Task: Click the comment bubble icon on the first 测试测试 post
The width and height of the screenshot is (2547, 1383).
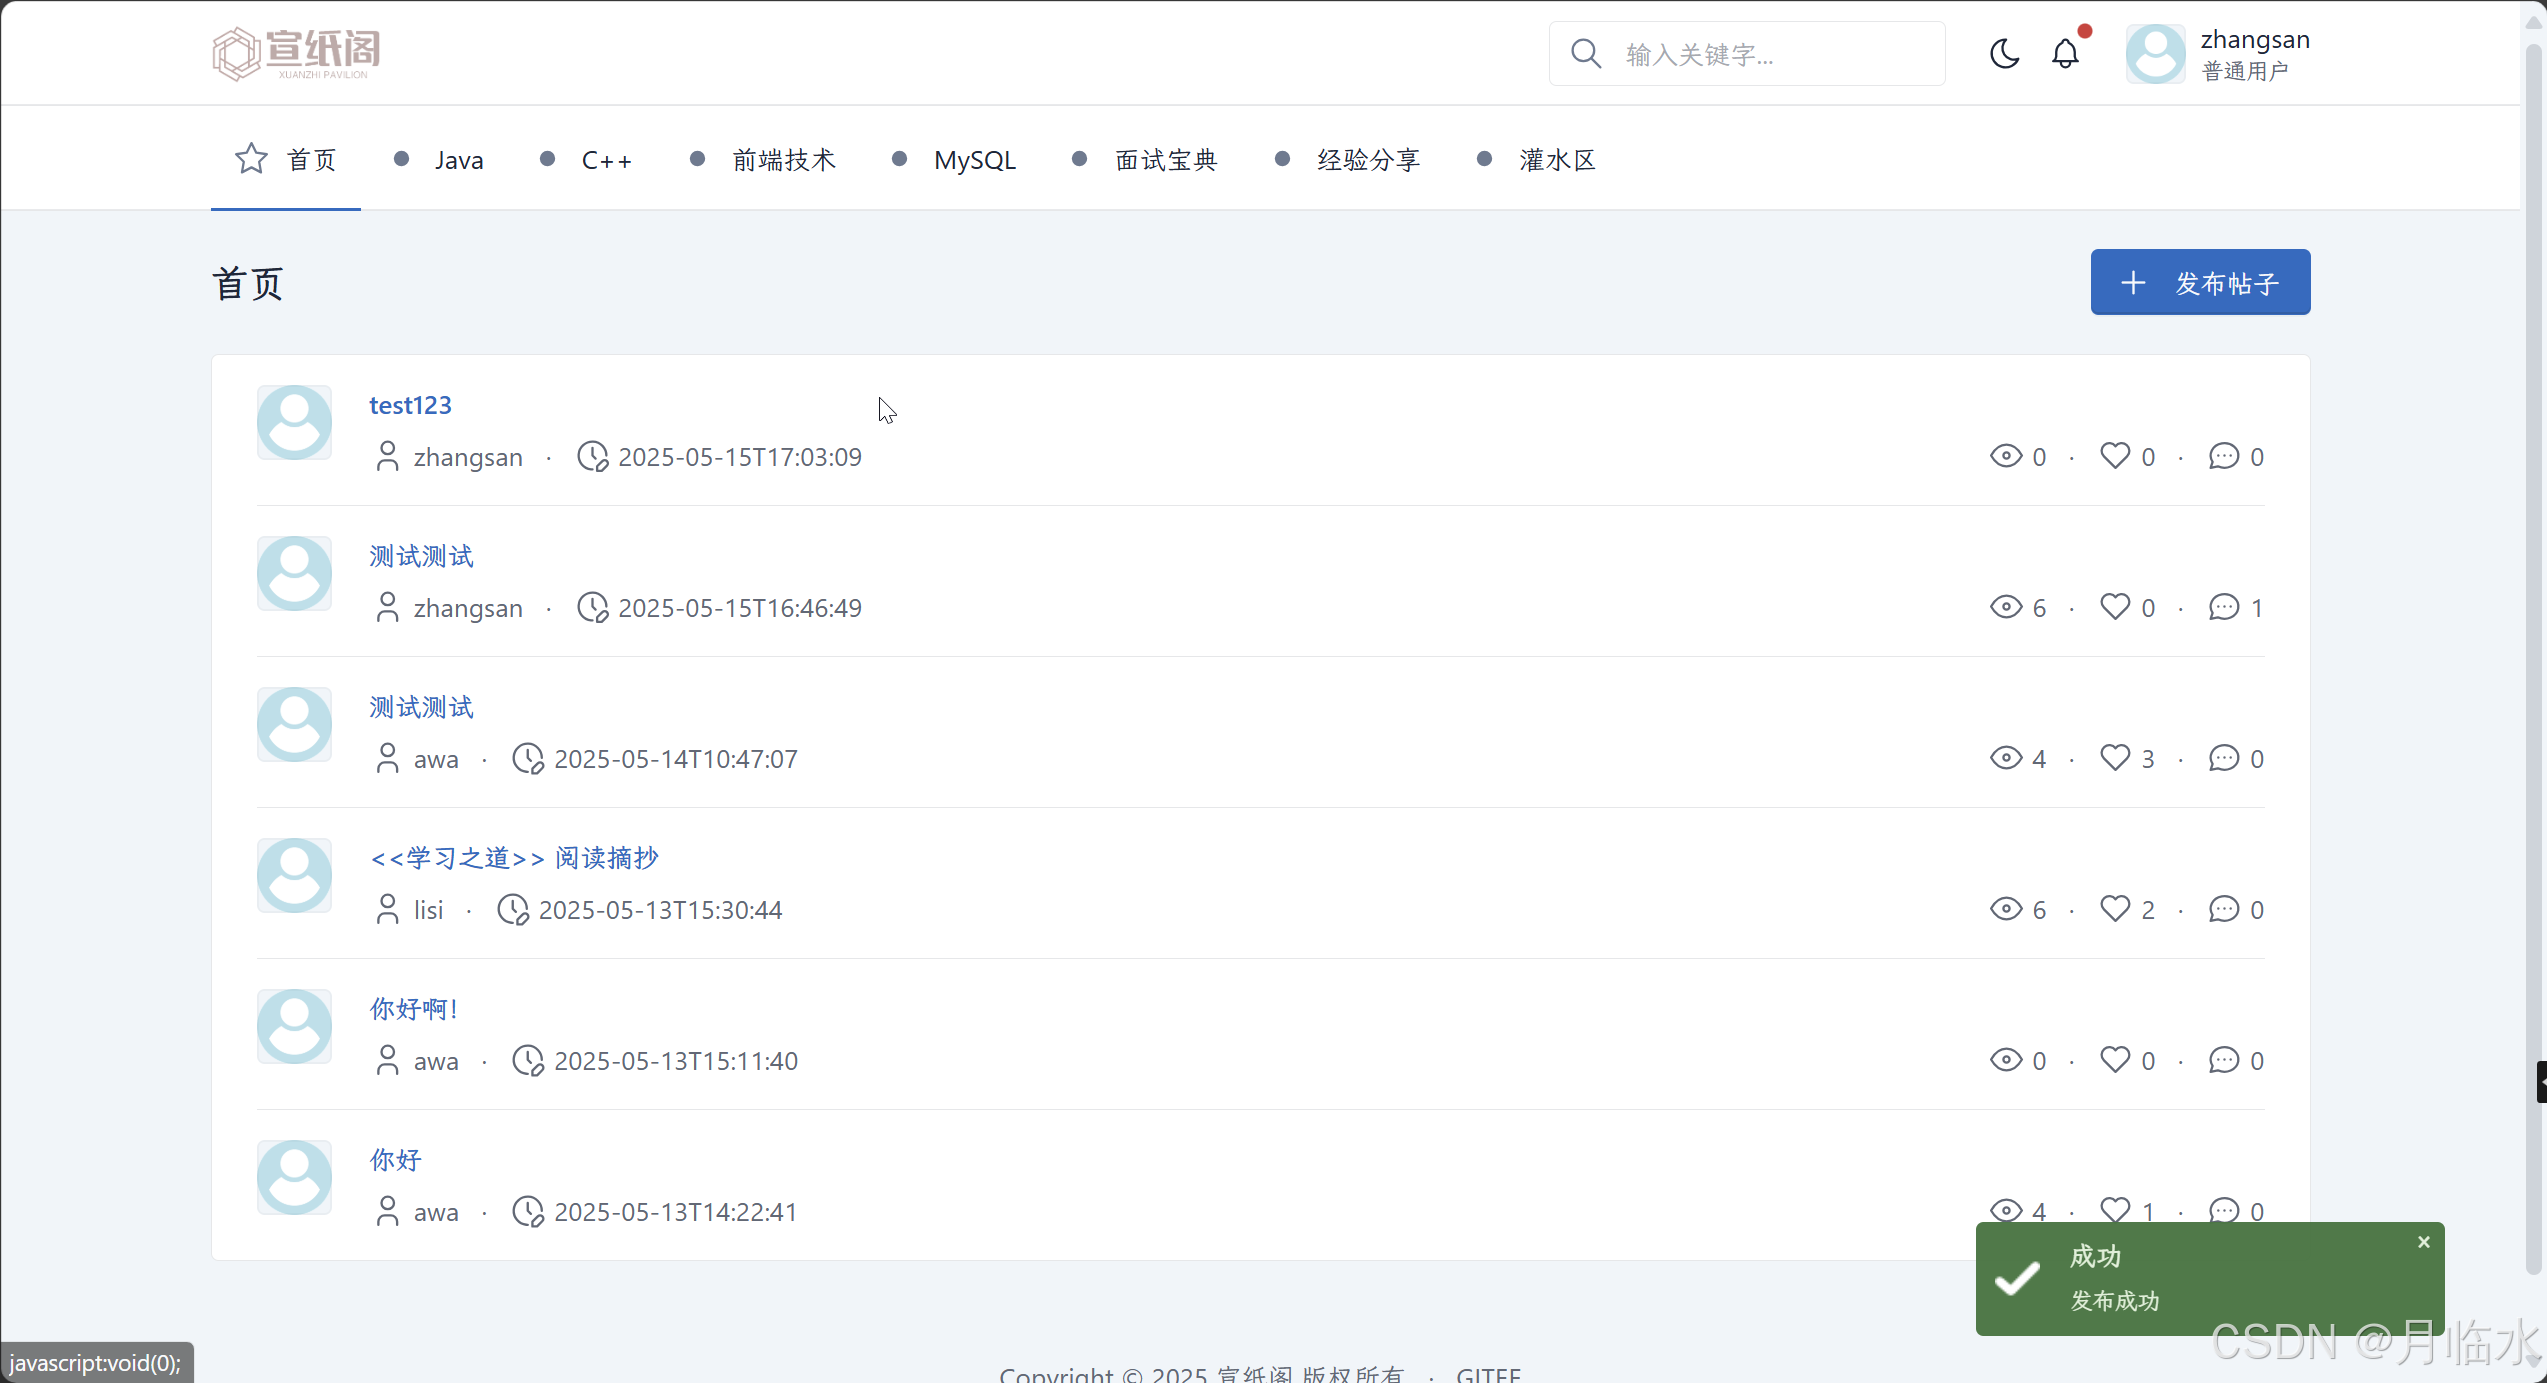Action: [2224, 607]
